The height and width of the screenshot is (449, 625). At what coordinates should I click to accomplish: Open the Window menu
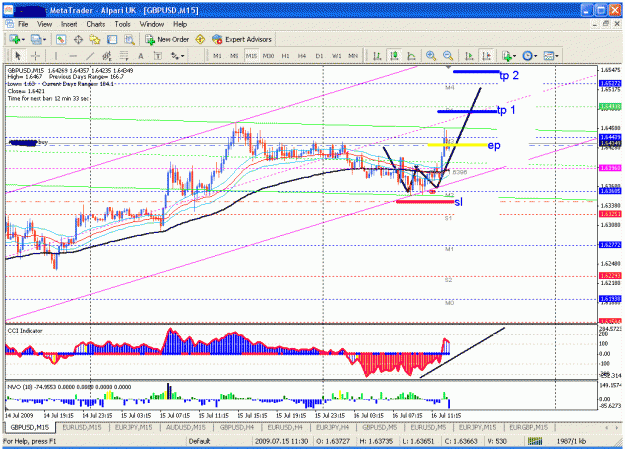coord(152,24)
